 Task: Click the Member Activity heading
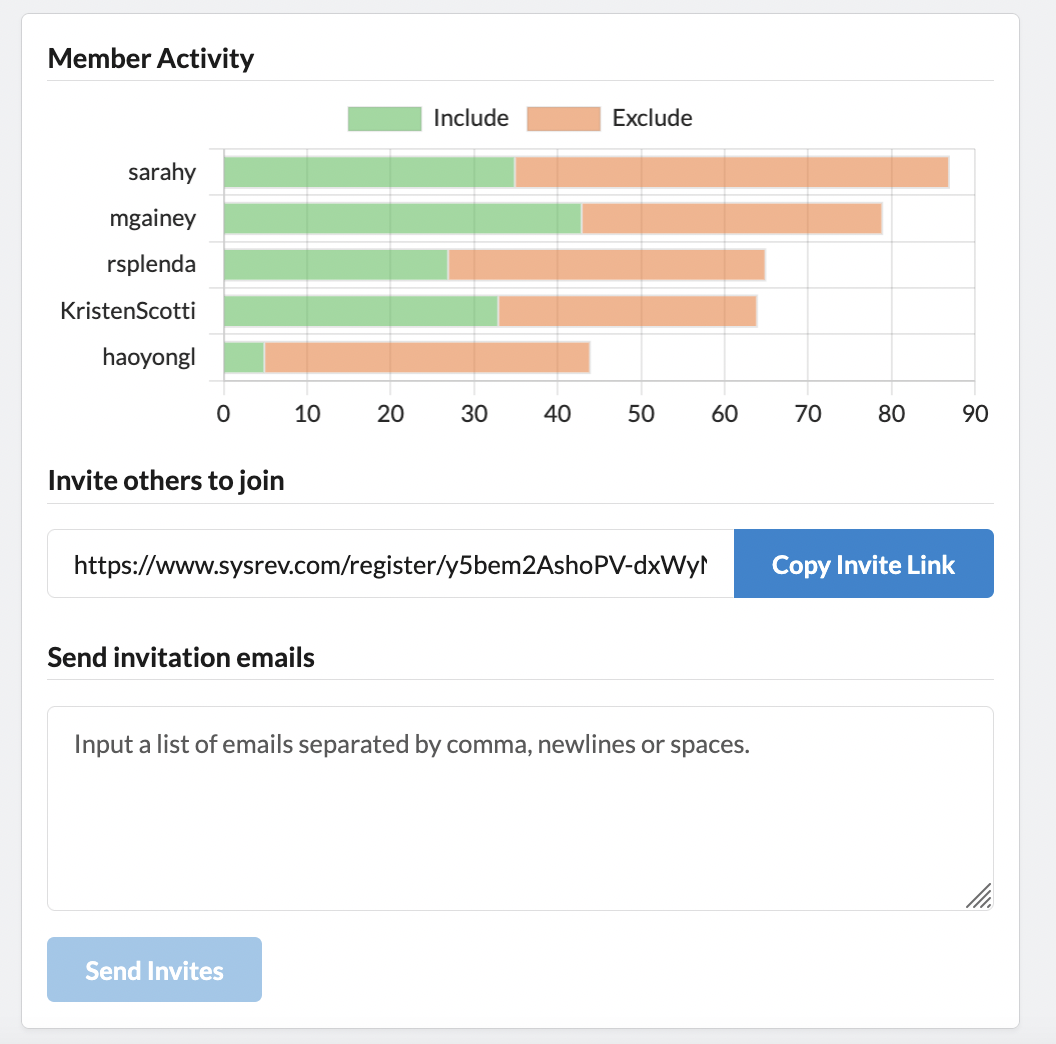click(x=151, y=59)
